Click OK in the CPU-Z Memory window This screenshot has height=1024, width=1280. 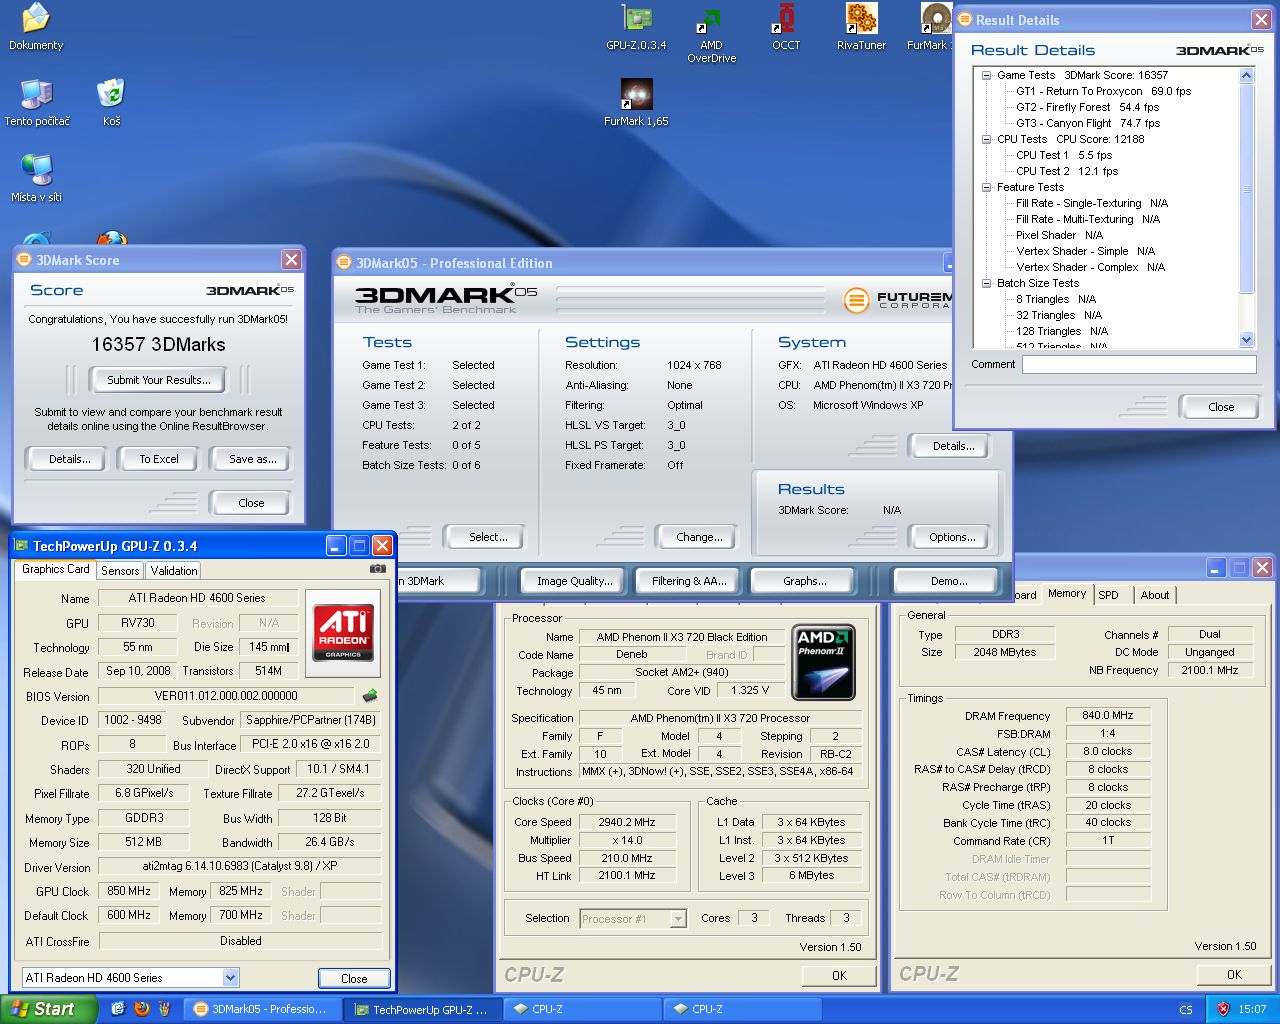(x=1234, y=974)
